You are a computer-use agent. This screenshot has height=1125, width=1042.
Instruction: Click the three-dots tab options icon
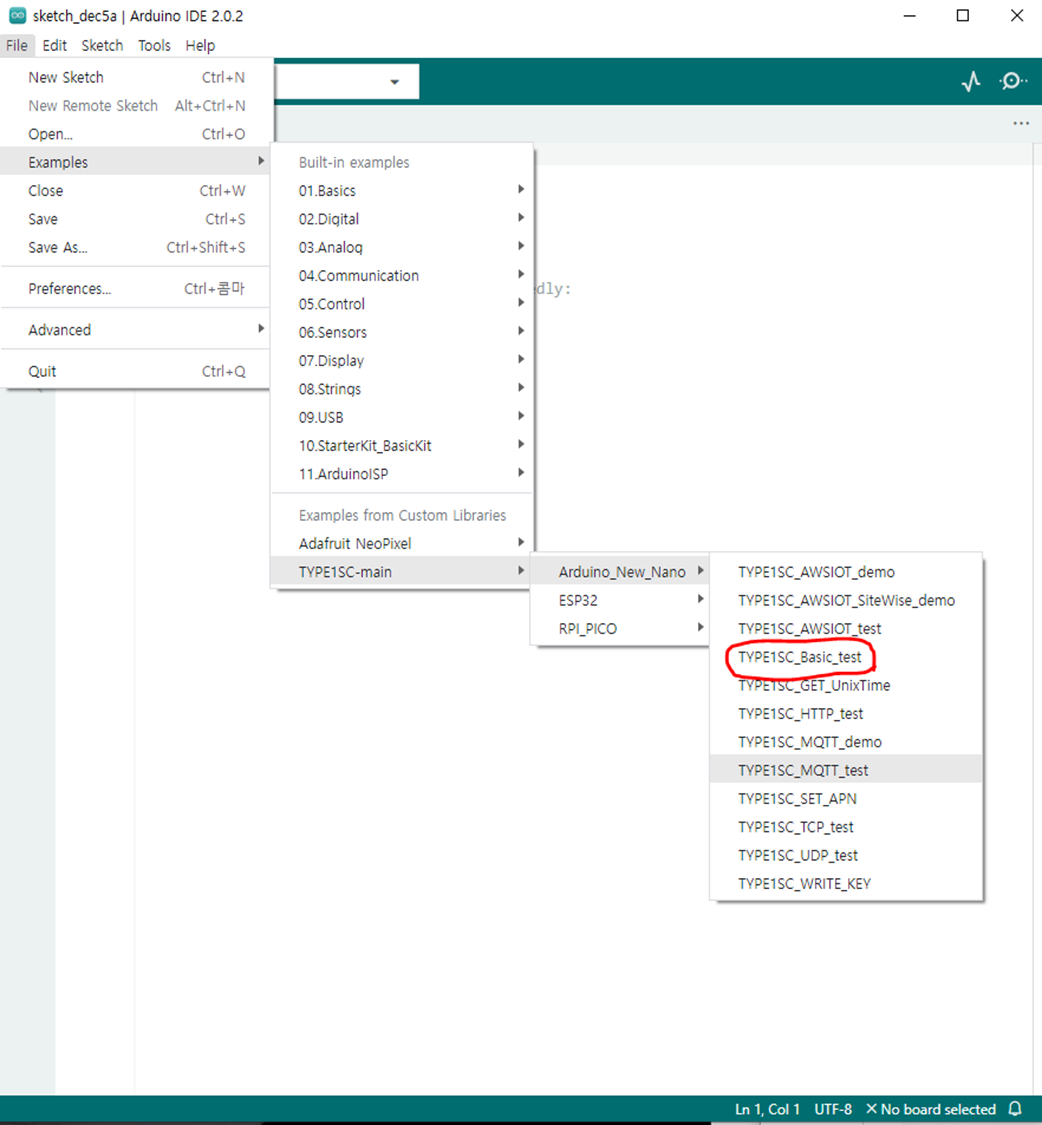(1020, 123)
